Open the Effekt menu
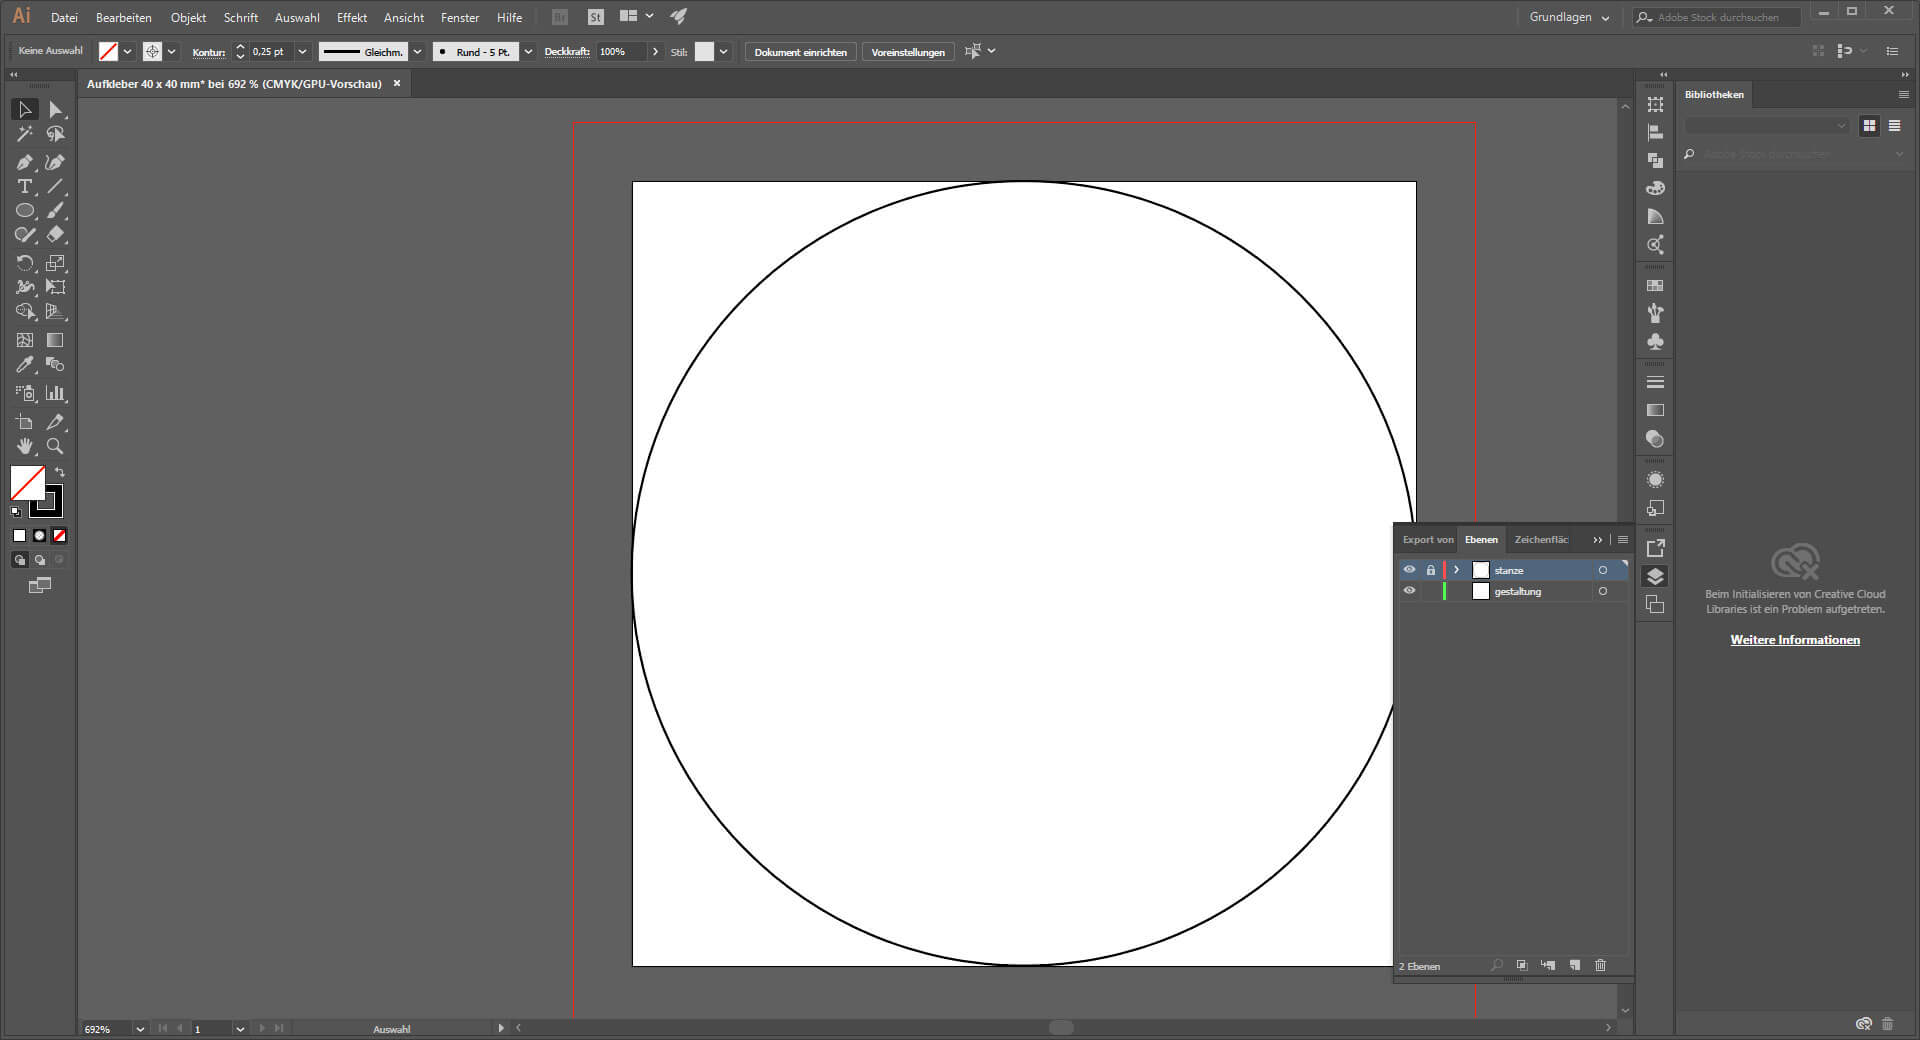Screen dimensions: 1920x1040 point(351,18)
